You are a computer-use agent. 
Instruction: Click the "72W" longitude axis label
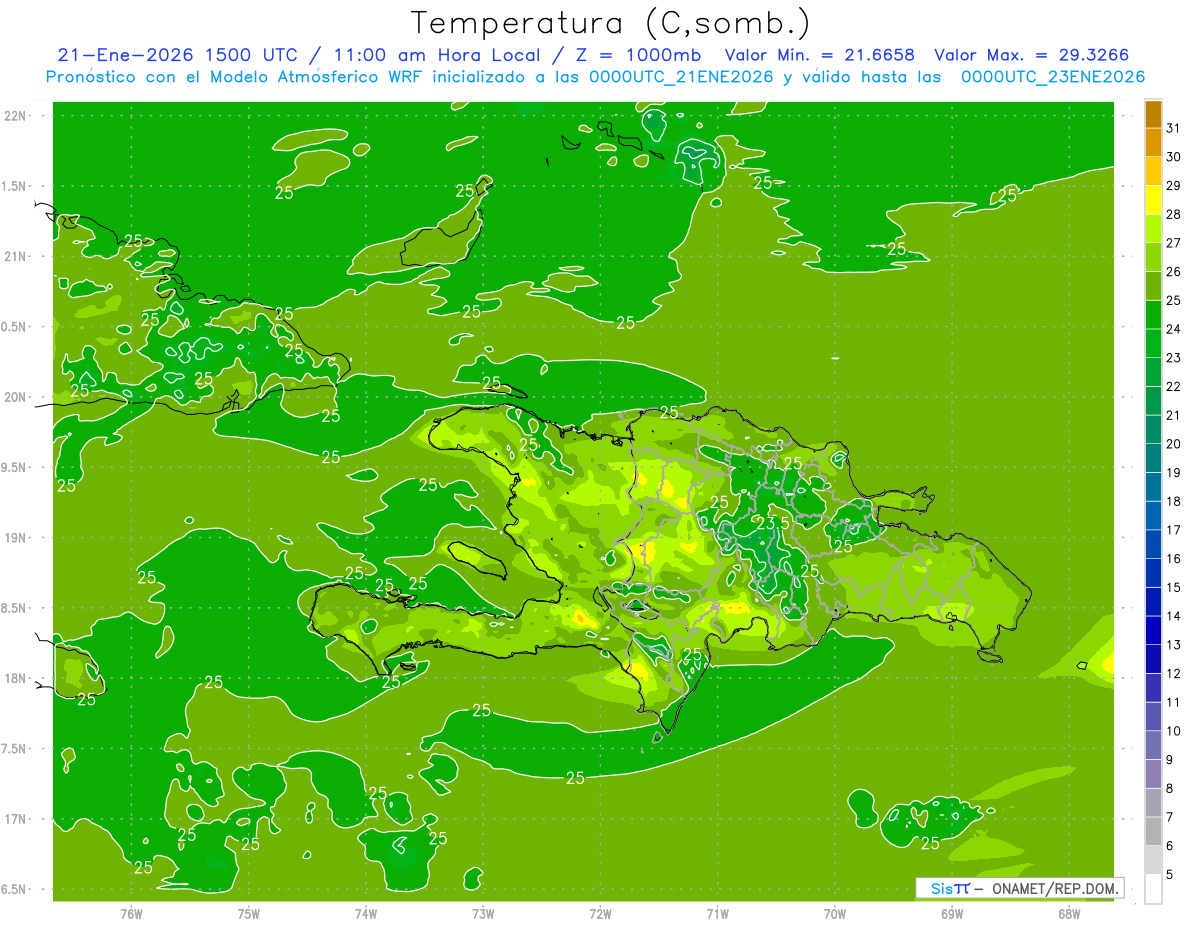[x=600, y=914]
